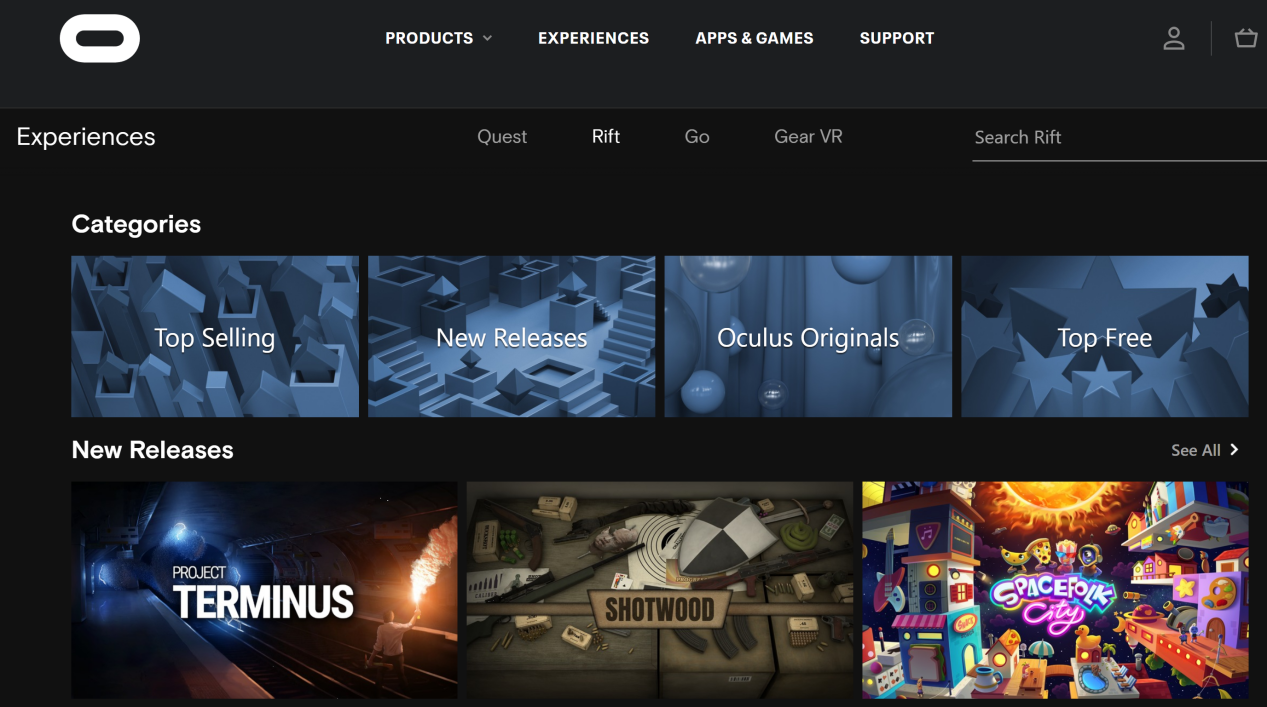The width and height of the screenshot is (1267, 707).
Task: Open the Top Free category tile
Action: 1105,336
